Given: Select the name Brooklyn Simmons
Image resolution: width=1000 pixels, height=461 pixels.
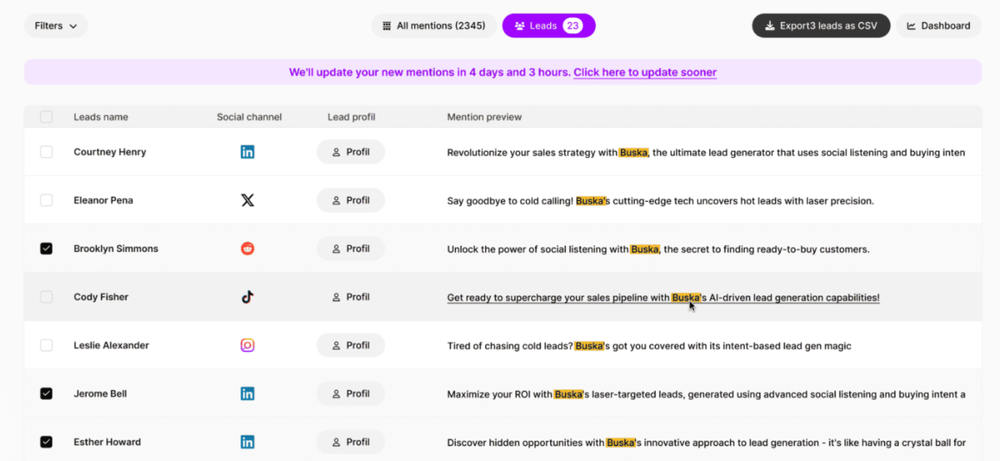Looking at the screenshot, I should coord(115,249).
